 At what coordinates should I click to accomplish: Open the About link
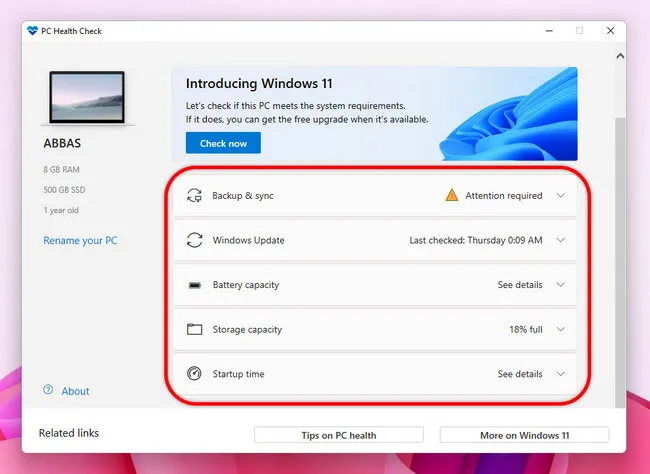click(x=75, y=391)
